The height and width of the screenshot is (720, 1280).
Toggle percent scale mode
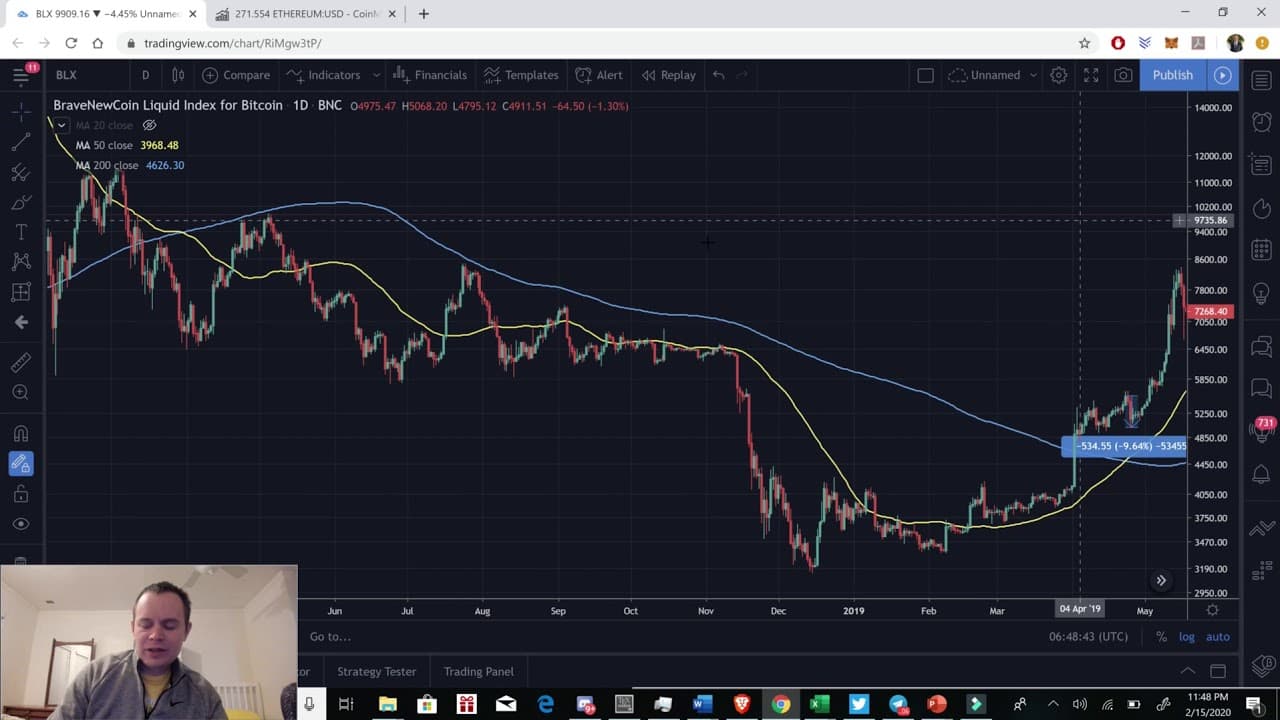coord(1161,637)
